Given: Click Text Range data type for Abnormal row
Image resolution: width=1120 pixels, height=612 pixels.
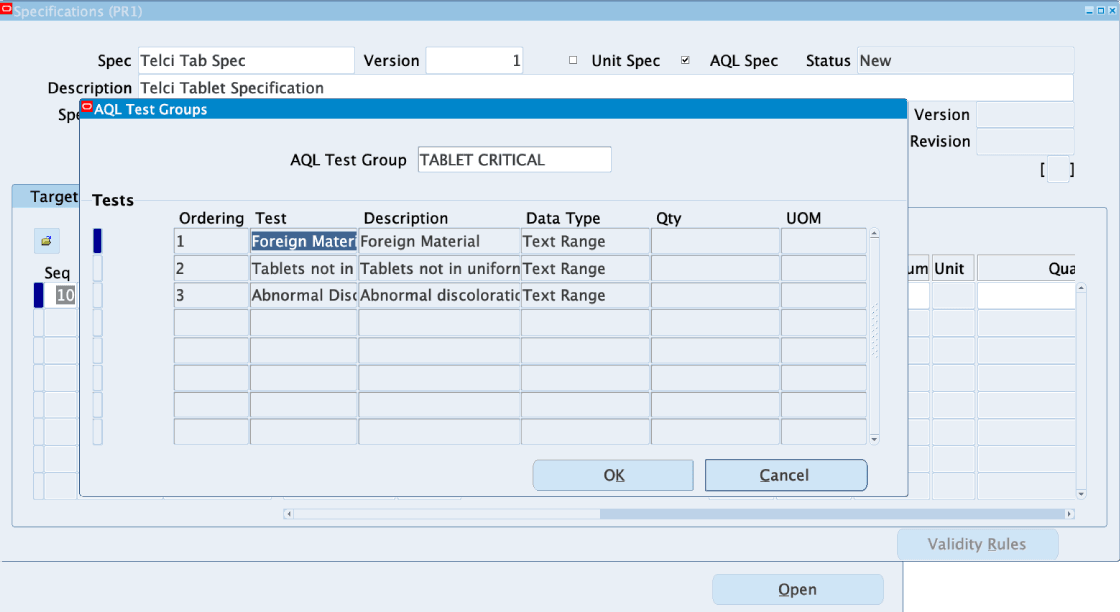Looking at the screenshot, I should pyautogui.click(x=586, y=296).
